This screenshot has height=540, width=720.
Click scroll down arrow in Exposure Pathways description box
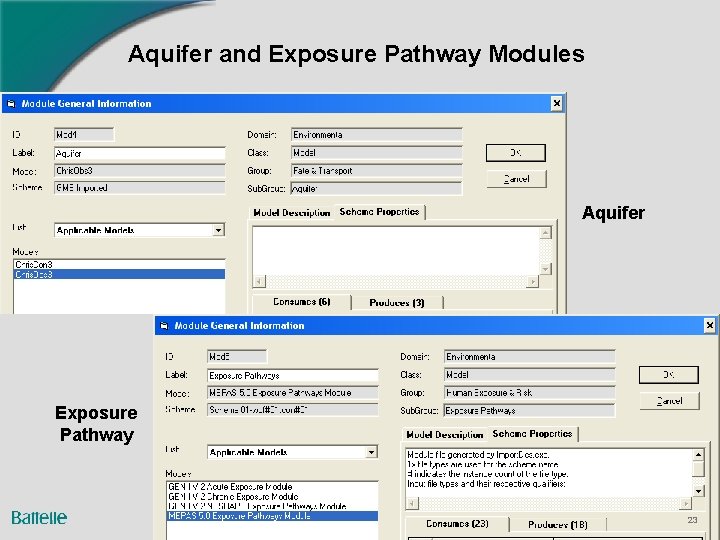[x=698, y=491]
